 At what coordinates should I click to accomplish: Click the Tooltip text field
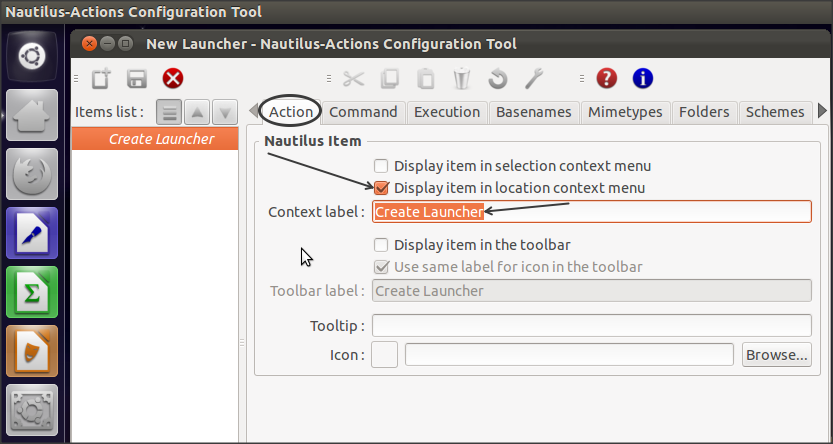point(591,326)
